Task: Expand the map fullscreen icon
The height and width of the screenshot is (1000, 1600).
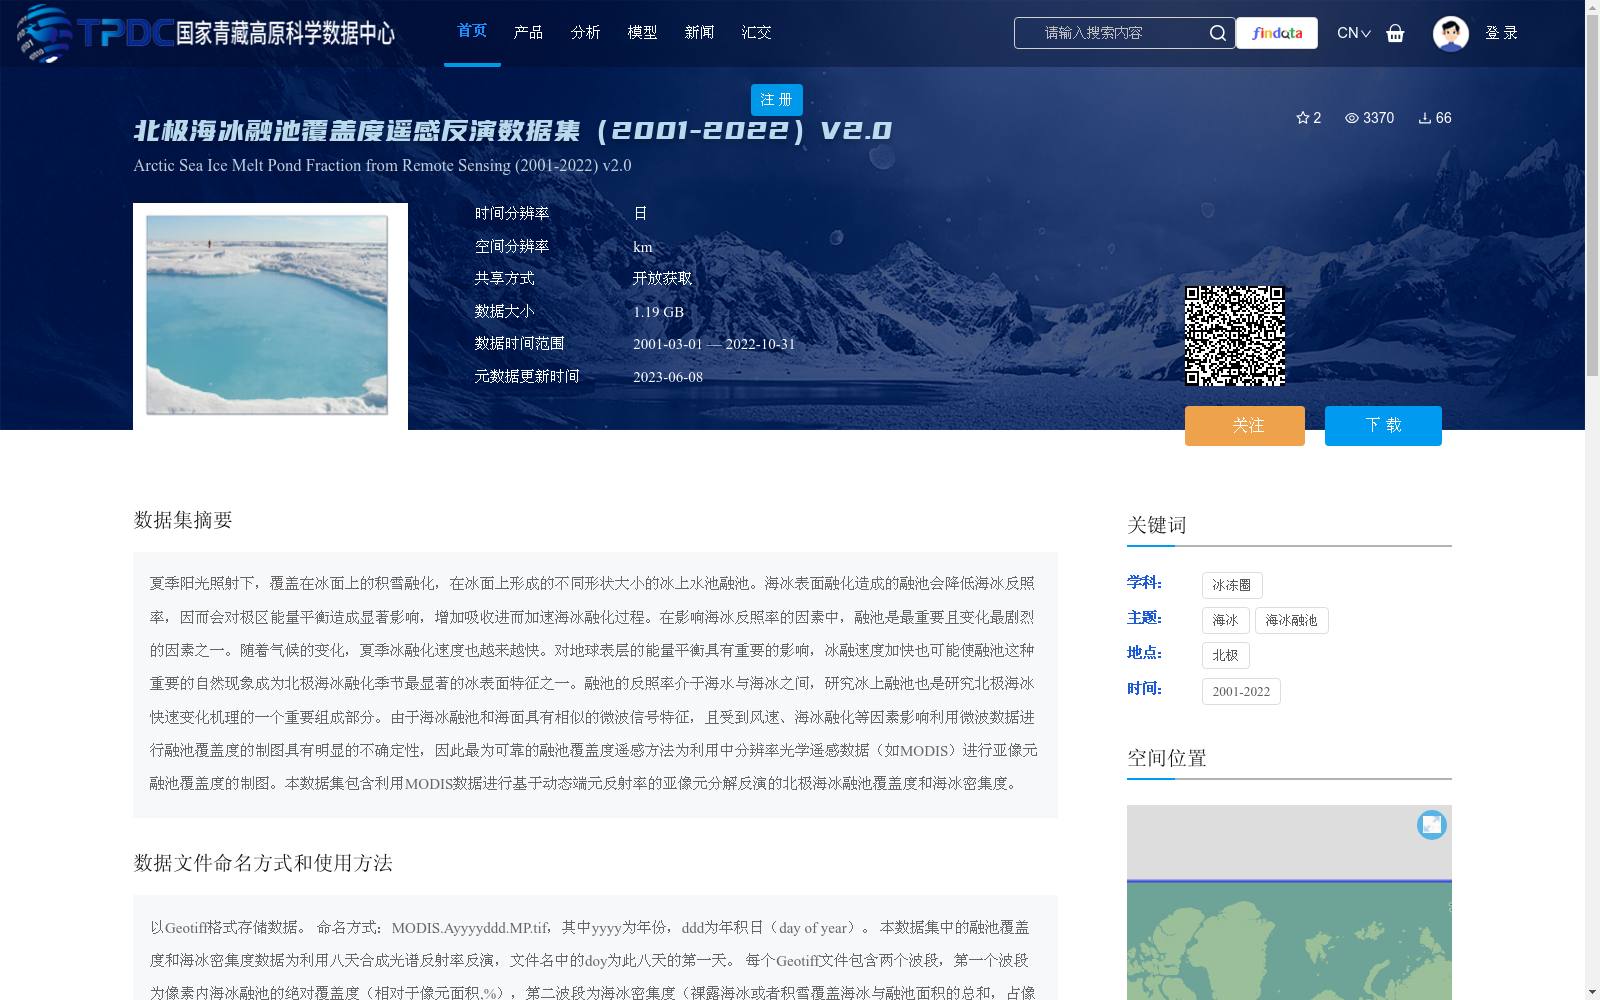Action: (1431, 824)
